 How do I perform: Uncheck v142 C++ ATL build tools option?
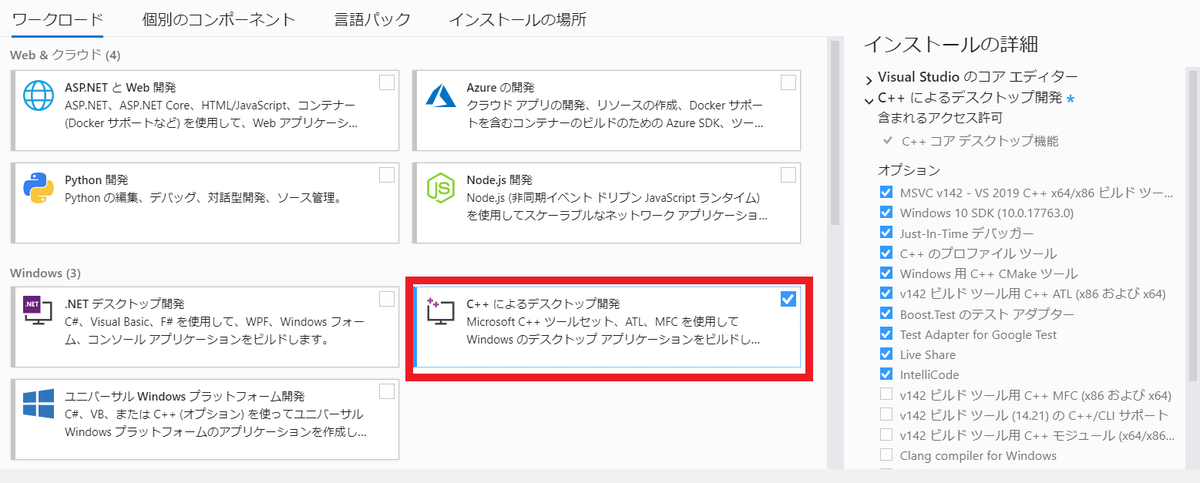click(x=886, y=293)
